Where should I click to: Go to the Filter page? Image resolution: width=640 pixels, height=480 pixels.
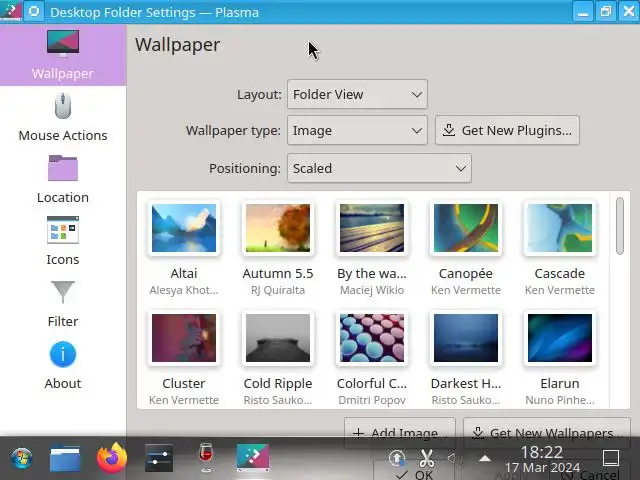(x=63, y=304)
